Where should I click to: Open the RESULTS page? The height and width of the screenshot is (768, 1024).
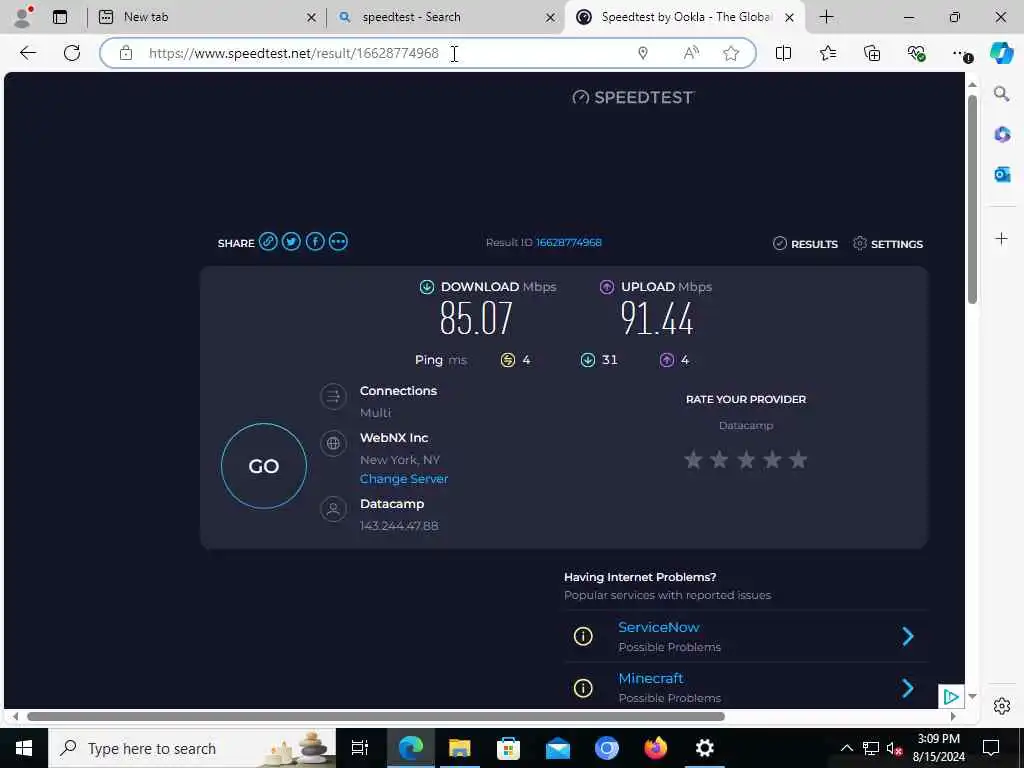(x=805, y=244)
